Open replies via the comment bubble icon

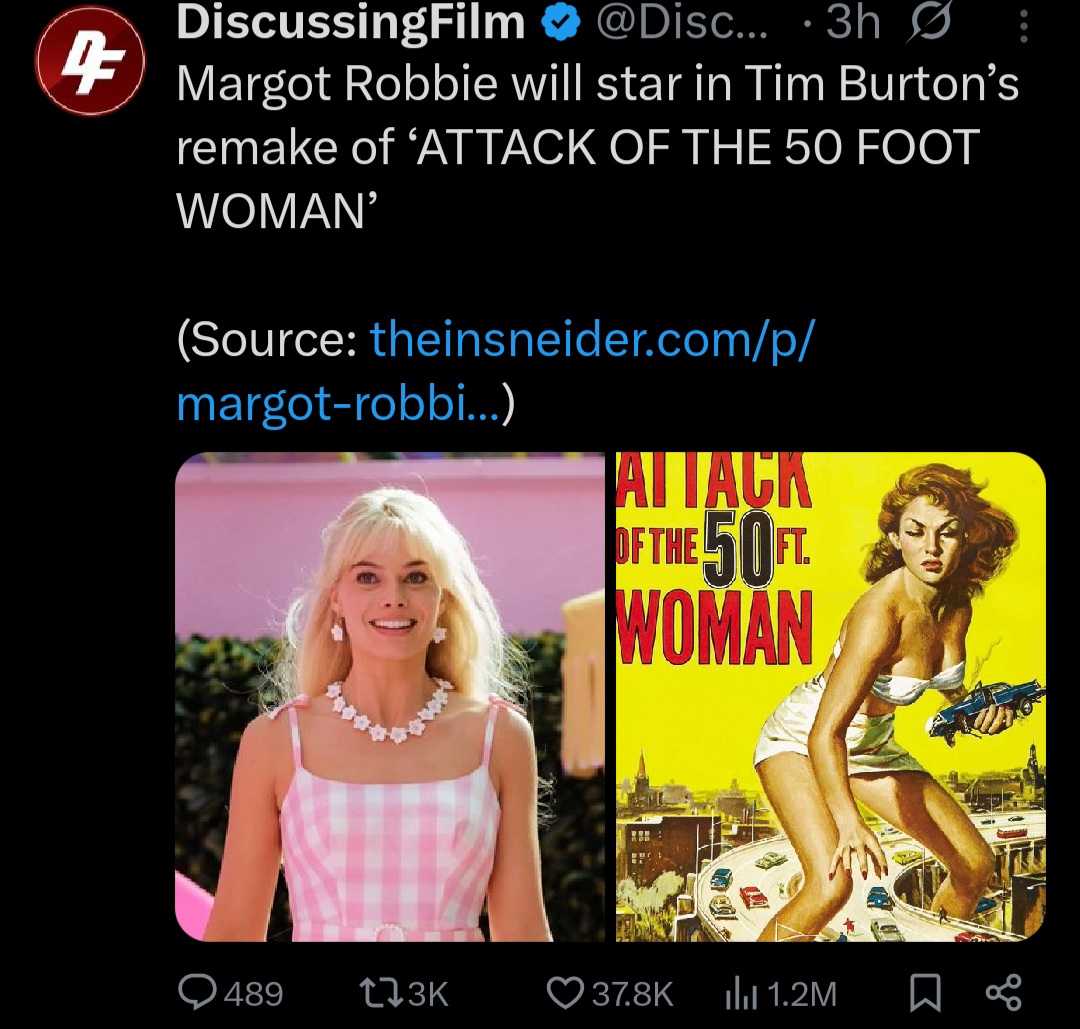click(x=196, y=992)
